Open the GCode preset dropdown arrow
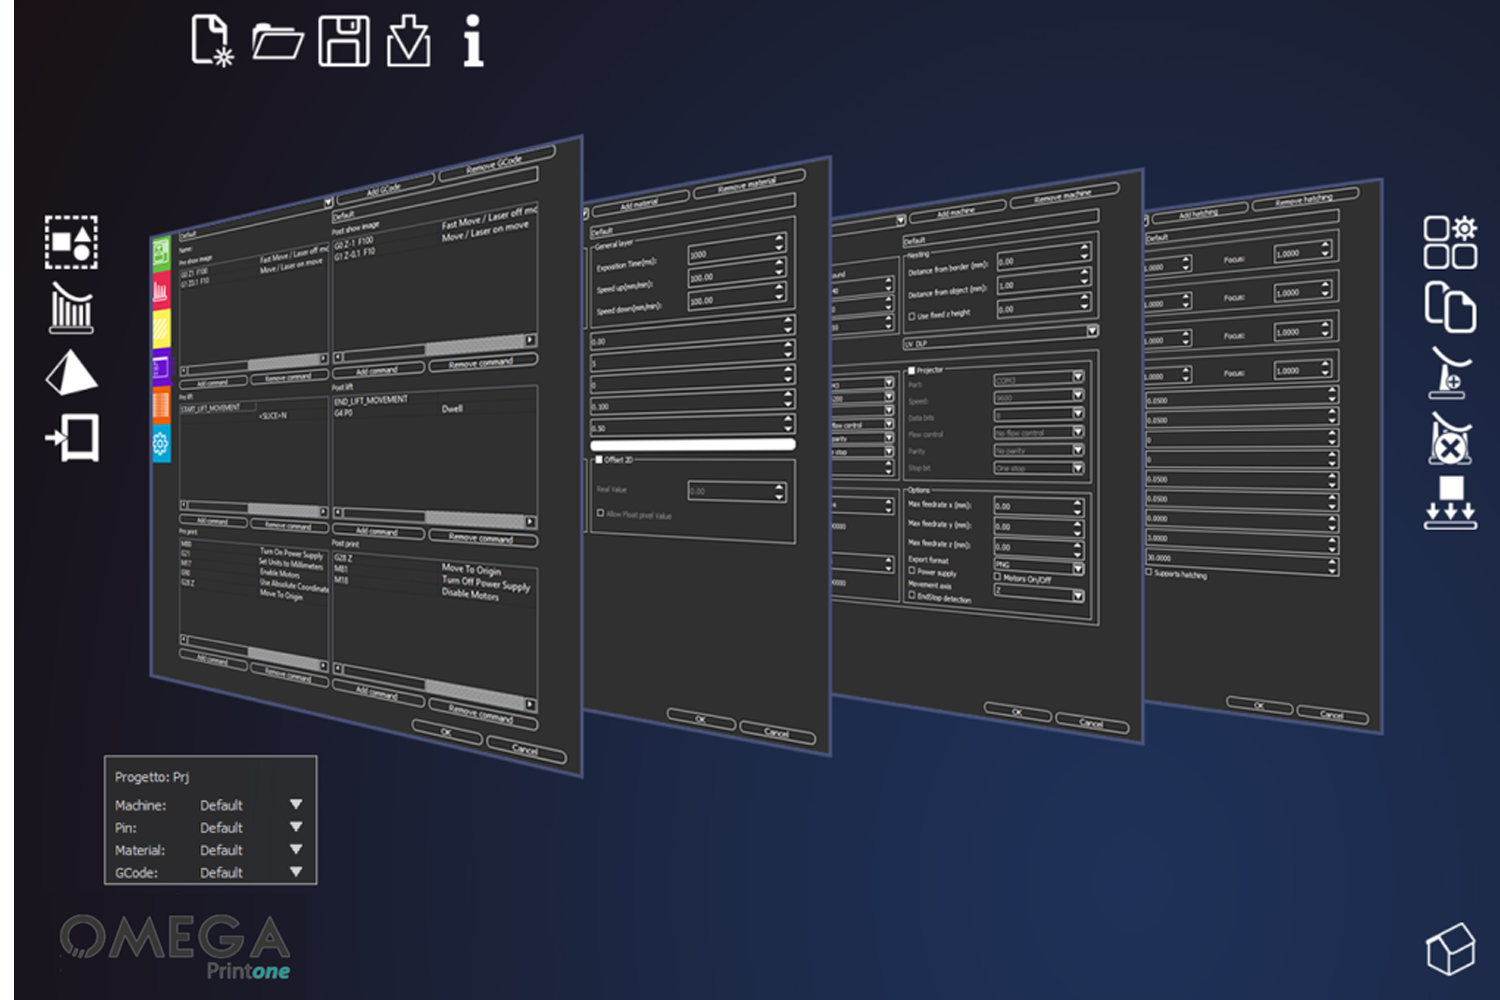1500x1000 pixels. tap(327, 203)
